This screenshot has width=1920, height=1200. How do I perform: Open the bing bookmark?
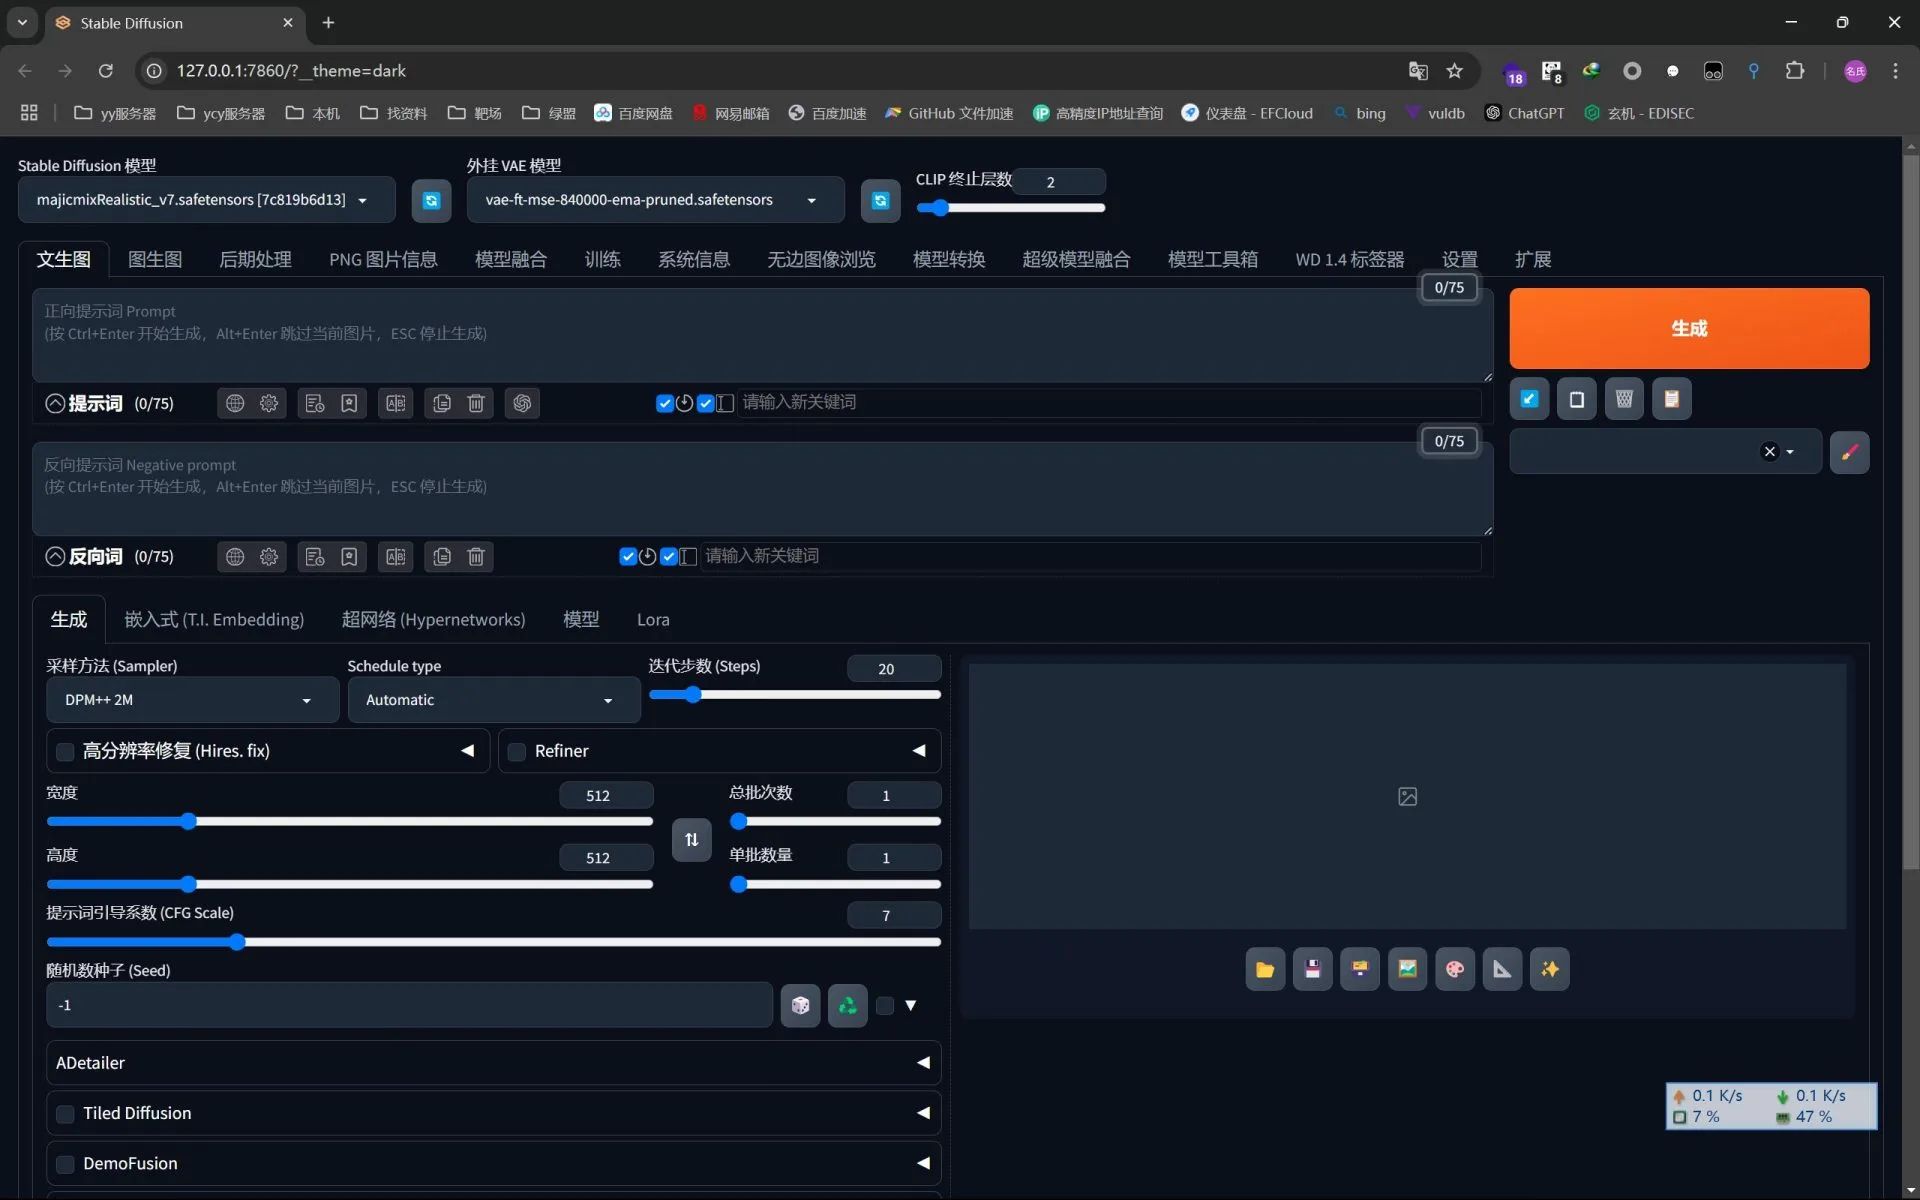click(x=1360, y=113)
